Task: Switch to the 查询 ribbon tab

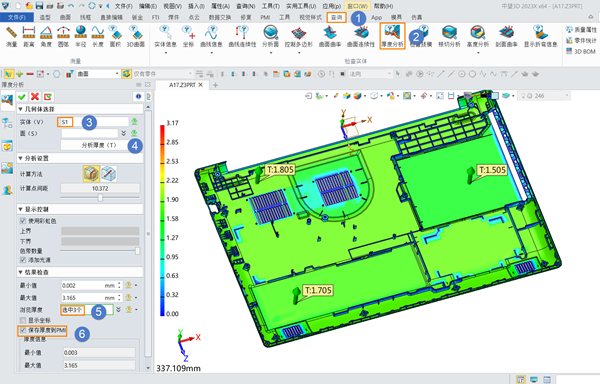Action: pos(337,17)
